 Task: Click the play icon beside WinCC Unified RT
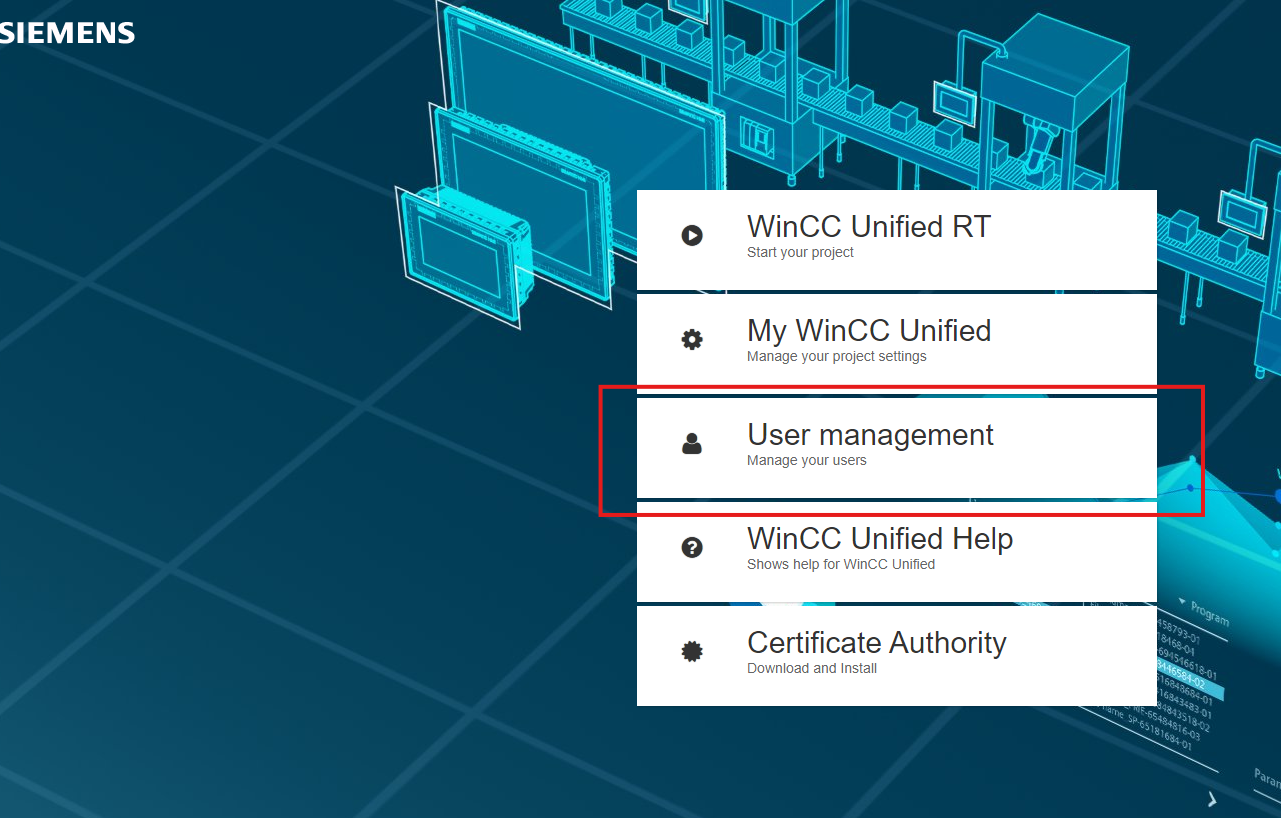coord(692,236)
